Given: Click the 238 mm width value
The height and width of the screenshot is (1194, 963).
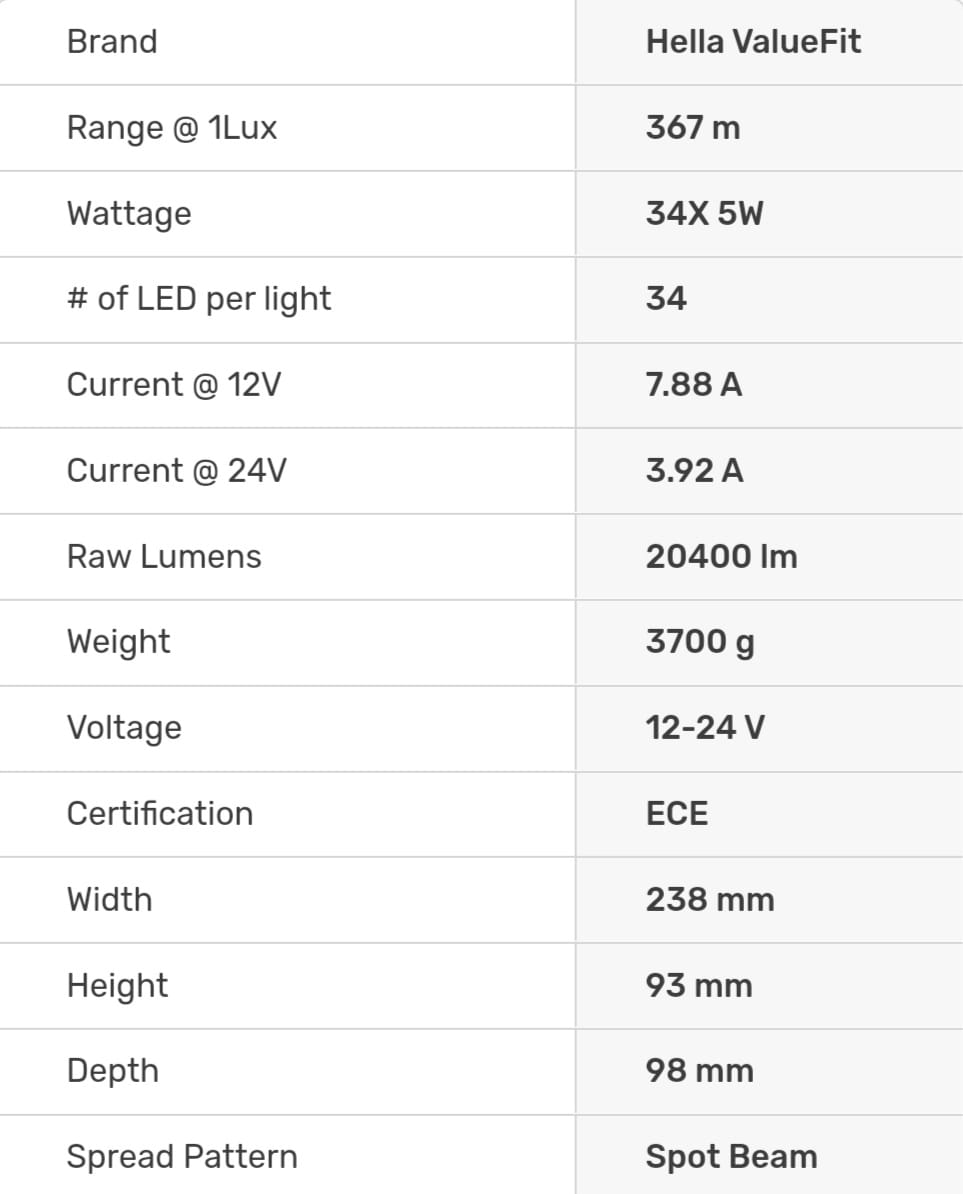Looking at the screenshot, I should click(710, 900).
